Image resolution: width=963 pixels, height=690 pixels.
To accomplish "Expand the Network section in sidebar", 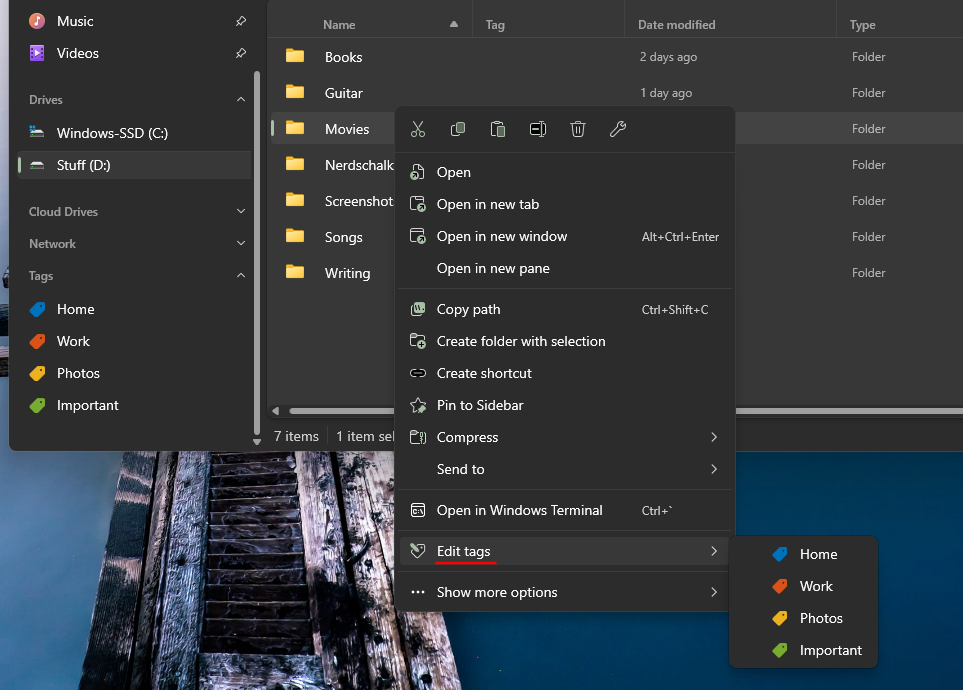I will pos(240,244).
